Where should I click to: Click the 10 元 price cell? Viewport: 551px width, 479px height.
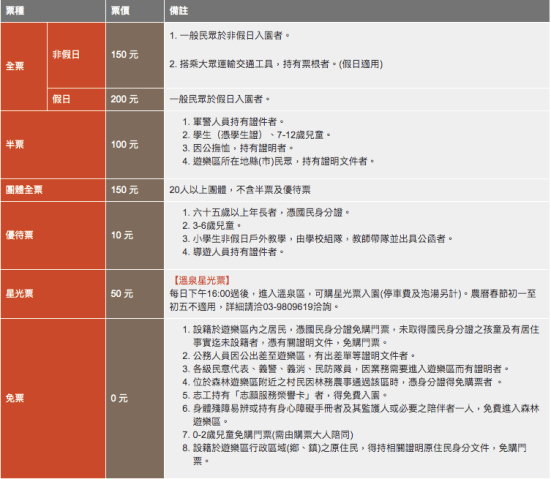[135, 235]
